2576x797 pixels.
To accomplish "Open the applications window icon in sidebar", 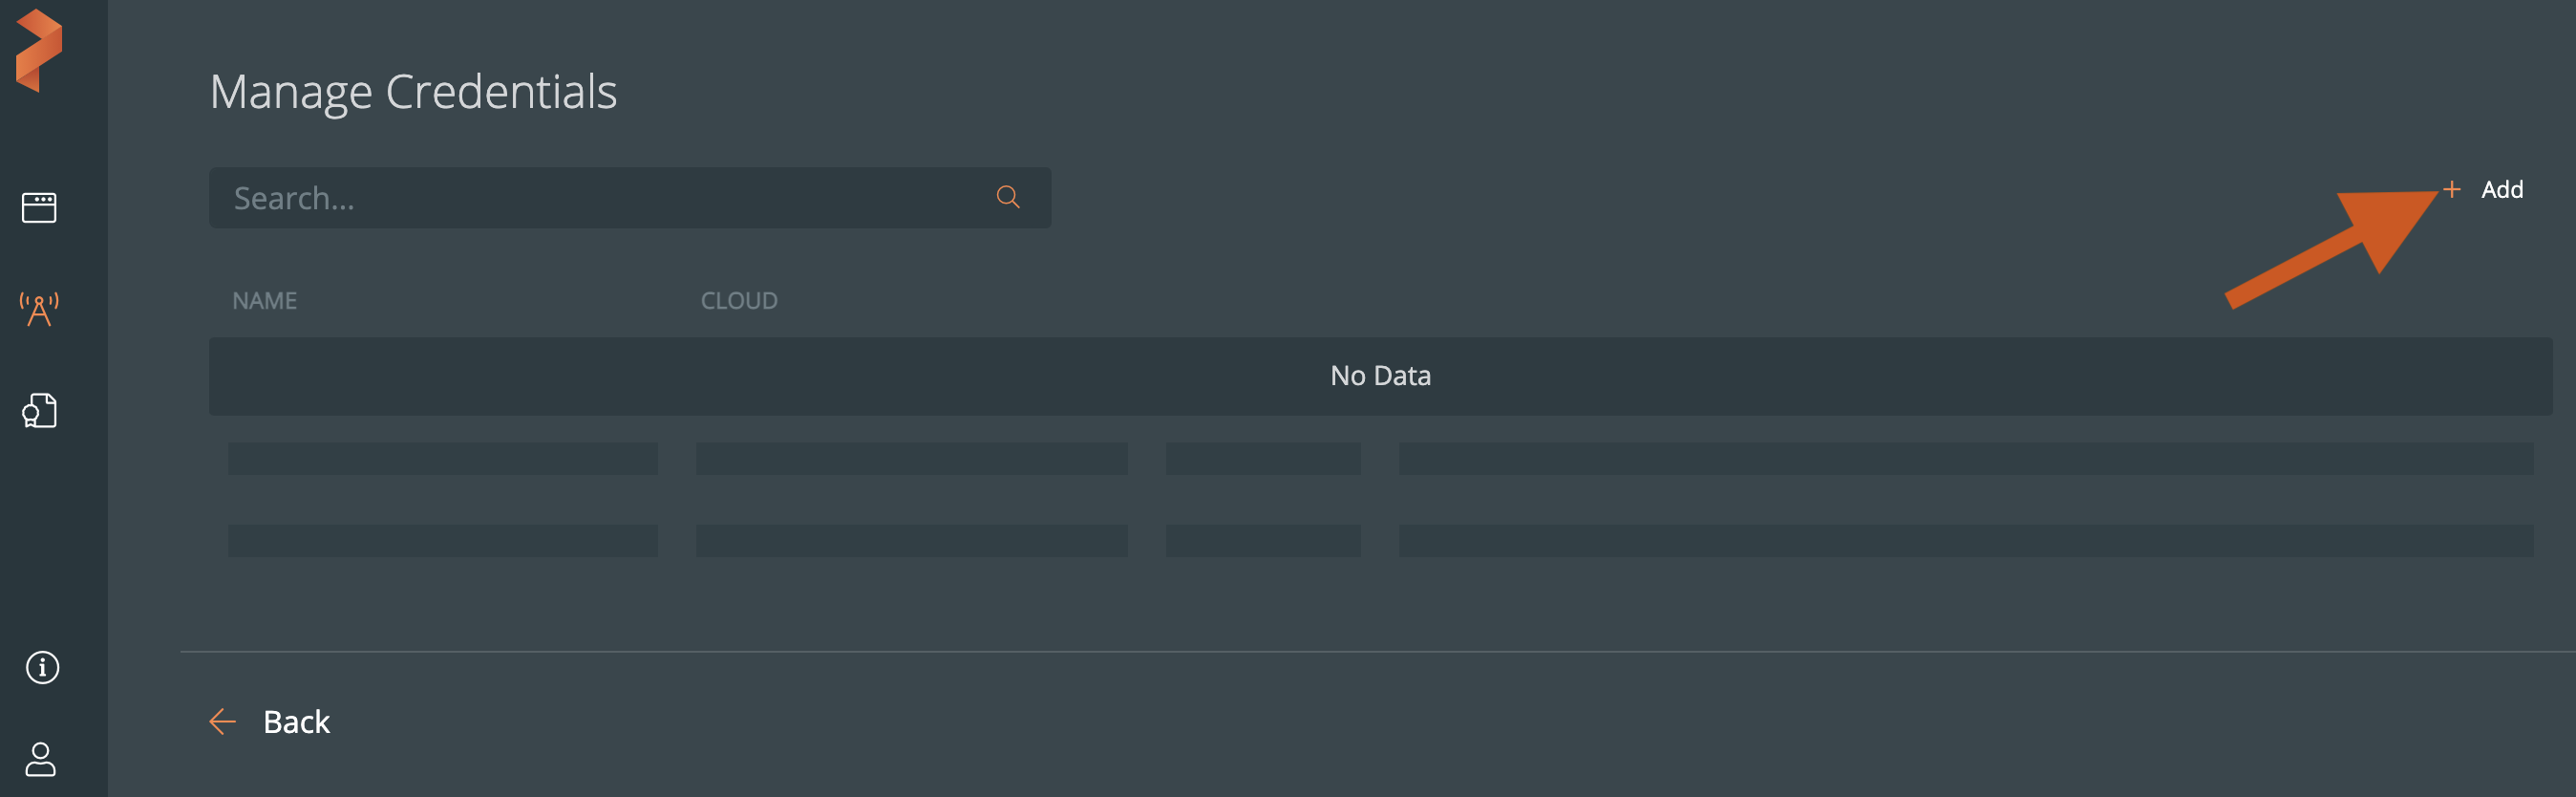I will point(39,207).
